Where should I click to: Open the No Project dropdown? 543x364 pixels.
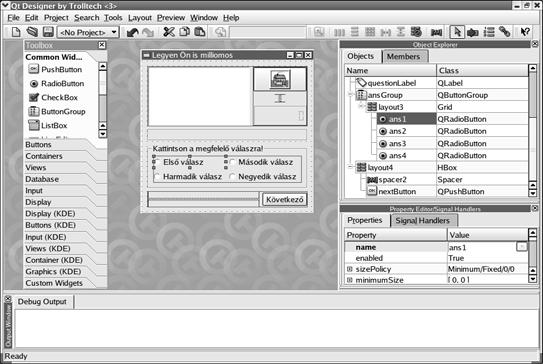point(88,32)
